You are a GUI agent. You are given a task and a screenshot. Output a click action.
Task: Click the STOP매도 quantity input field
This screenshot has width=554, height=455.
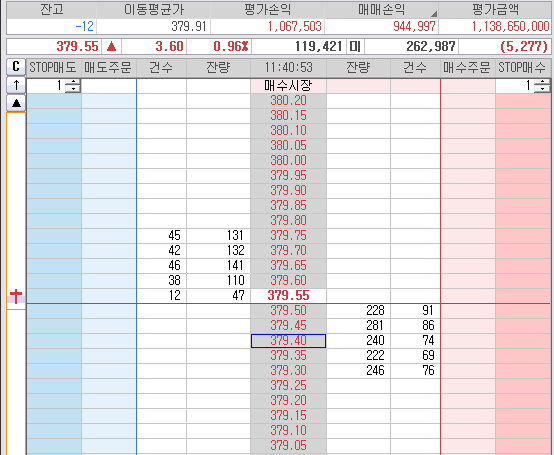(x=47, y=85)
